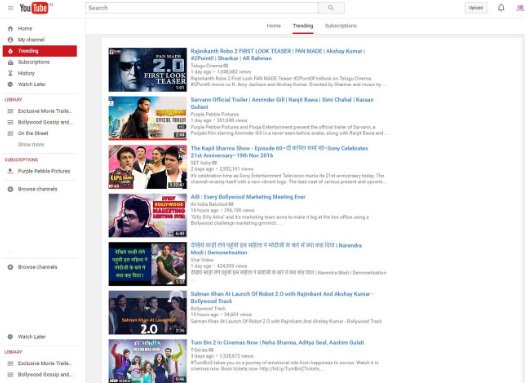The image size is (525, 383).
Task: Click the Tum Bin 2 thumbnail
Action: (x=148, y=361)
